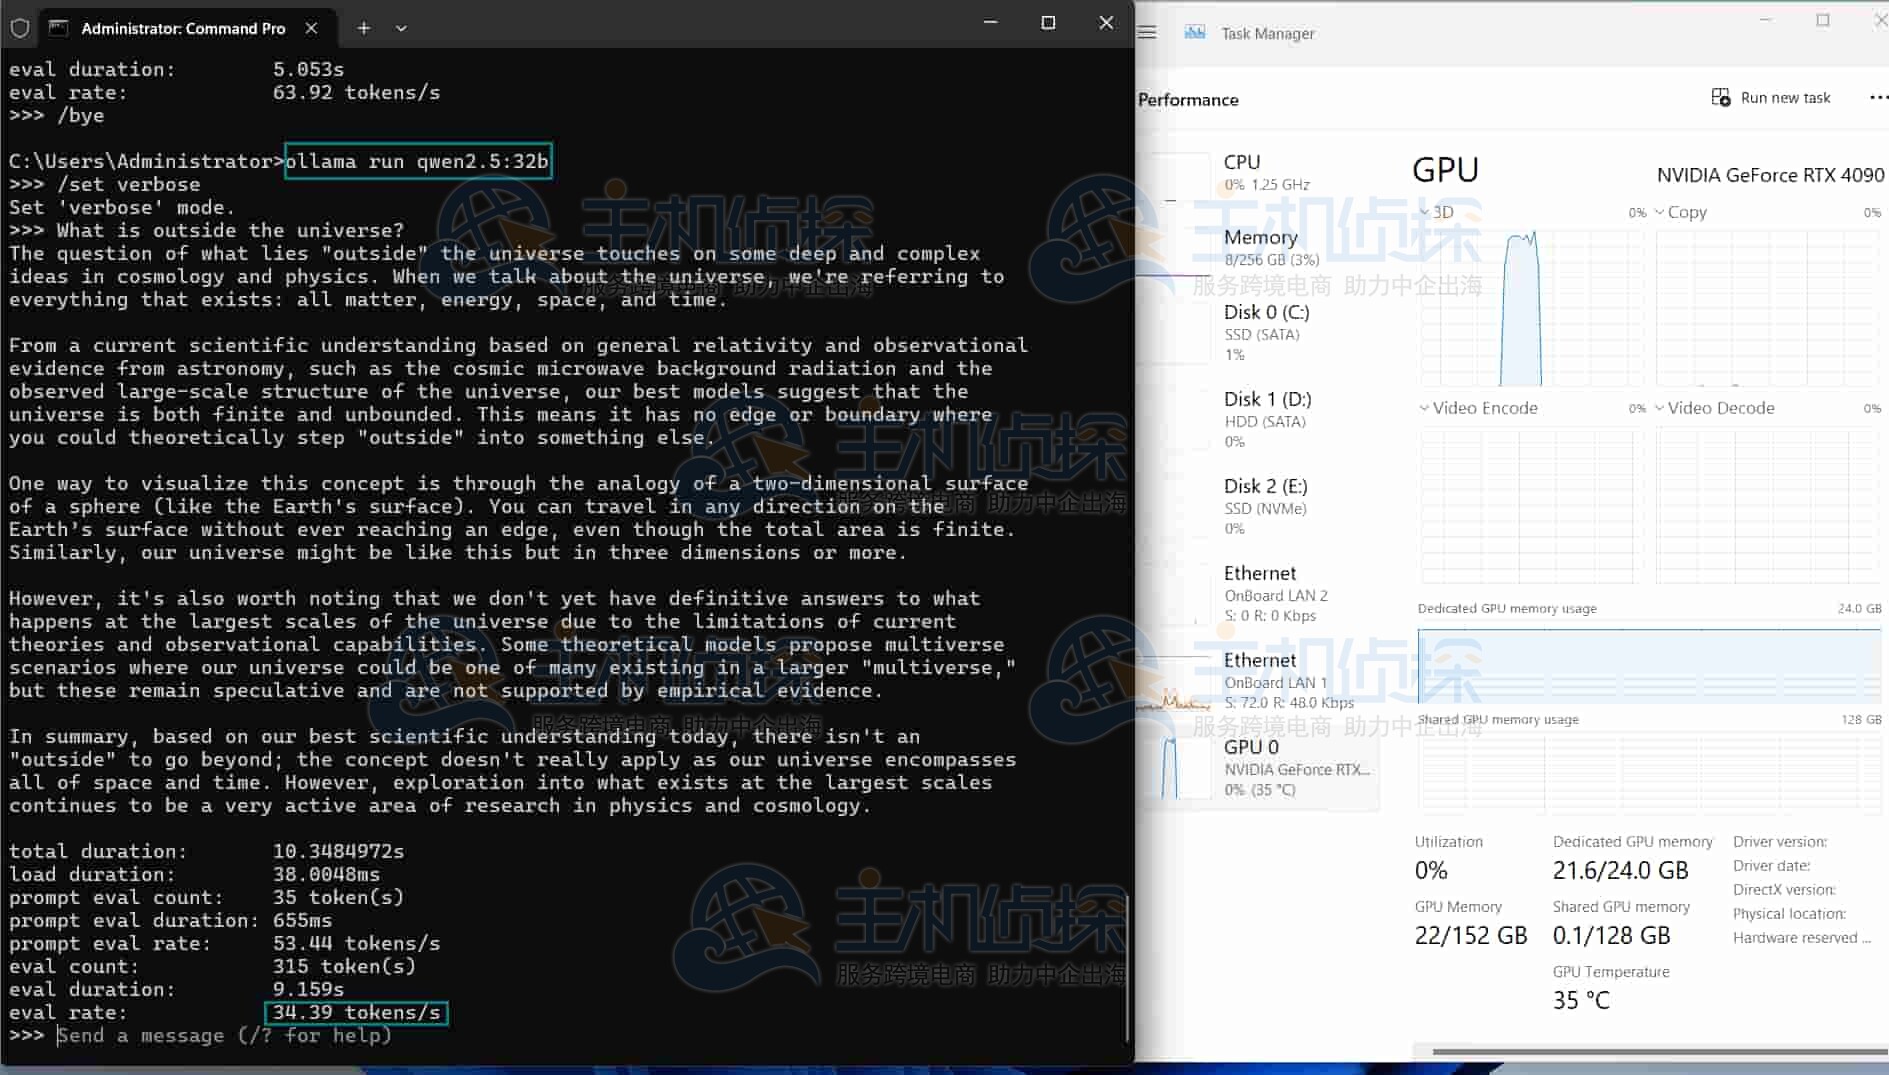The width and height of the screenshot is (1889, 1075).
Task: Open a new terminal tab with plus
Action: [x=363, y=28]
